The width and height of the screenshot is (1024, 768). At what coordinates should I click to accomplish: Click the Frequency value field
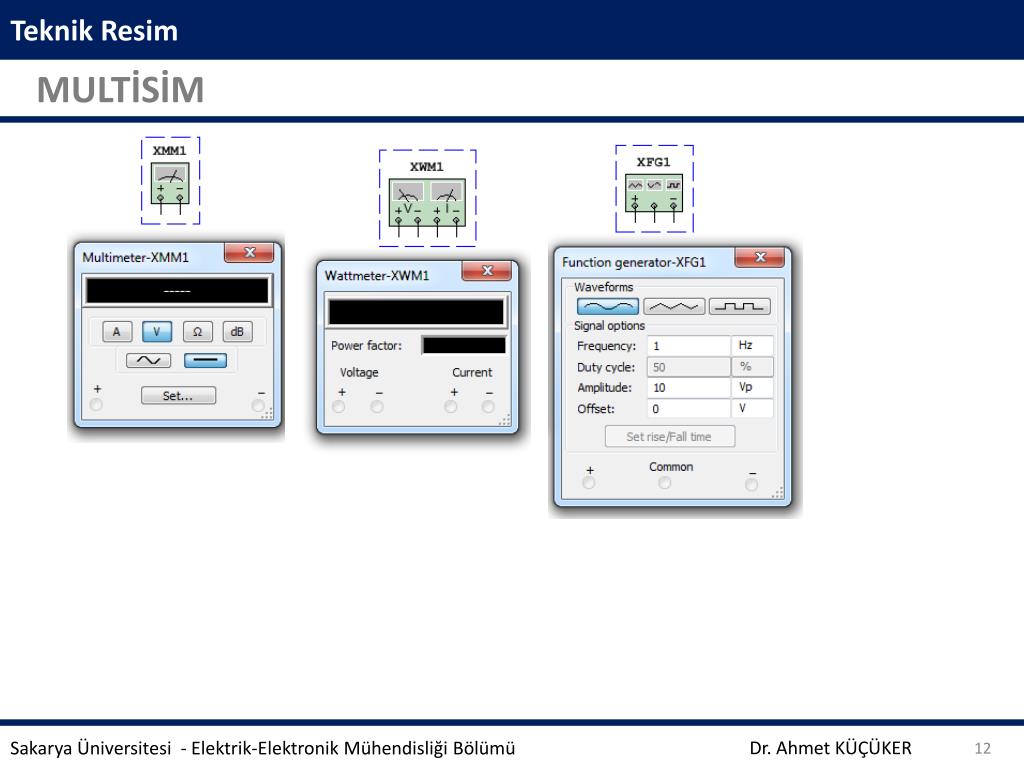coord(688,345)
